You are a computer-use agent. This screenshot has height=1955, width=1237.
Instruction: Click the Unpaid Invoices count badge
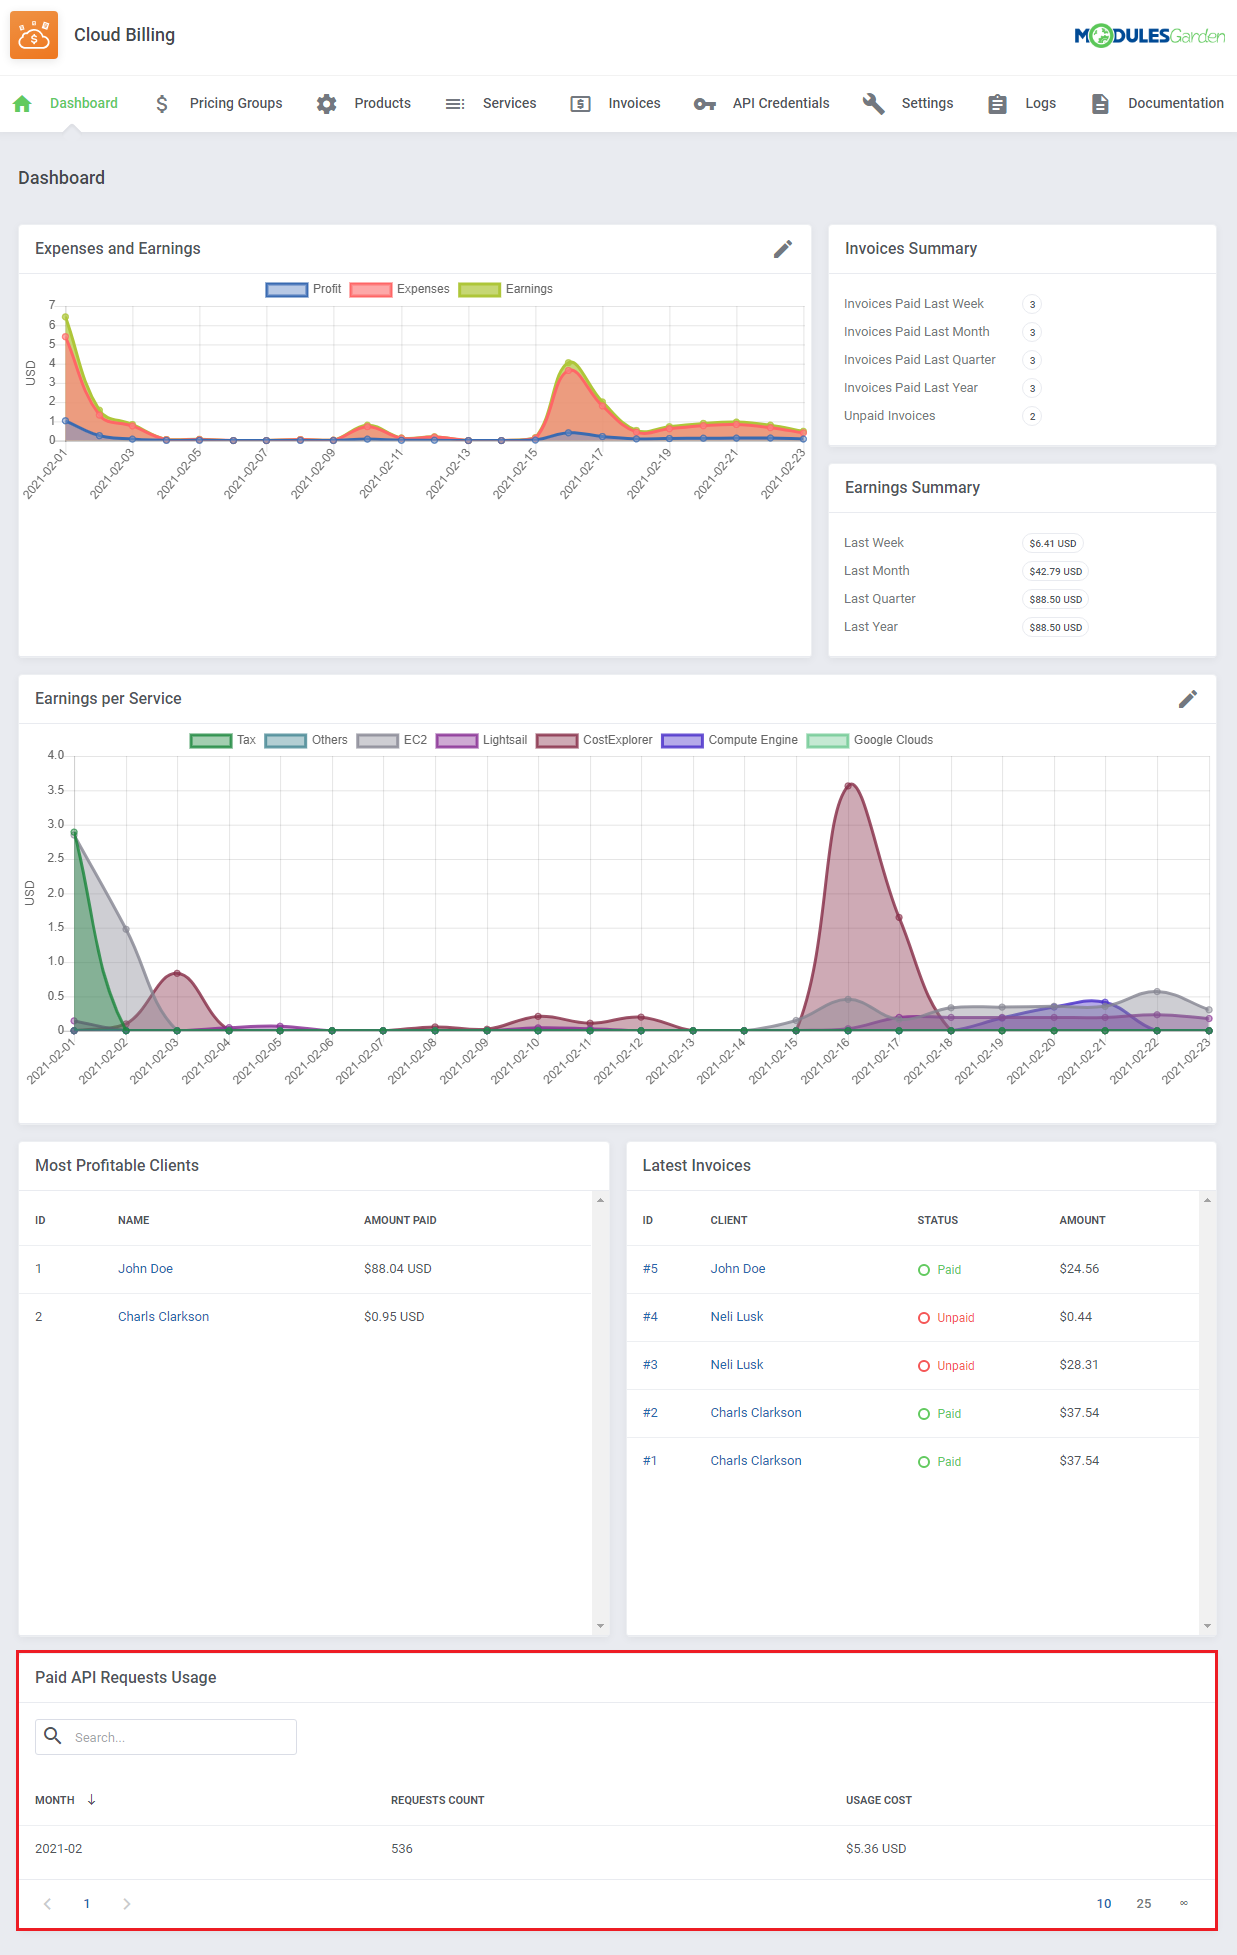(1032, 417)
